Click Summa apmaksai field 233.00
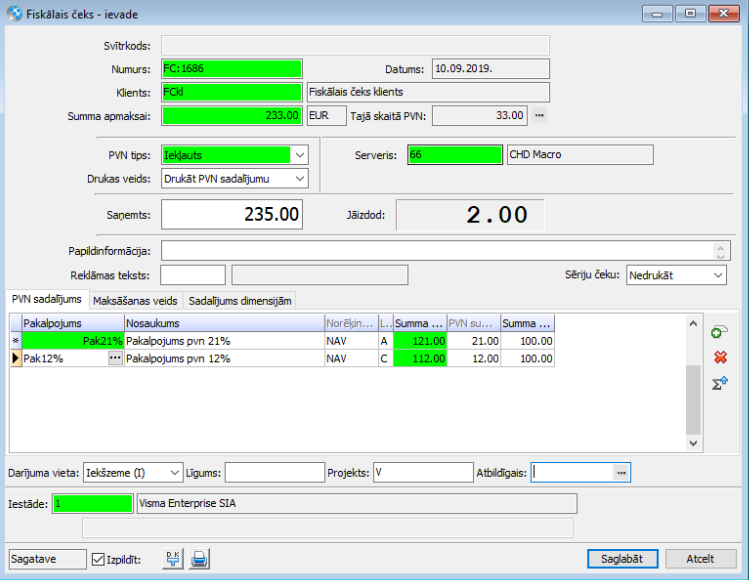 point(232,116)
